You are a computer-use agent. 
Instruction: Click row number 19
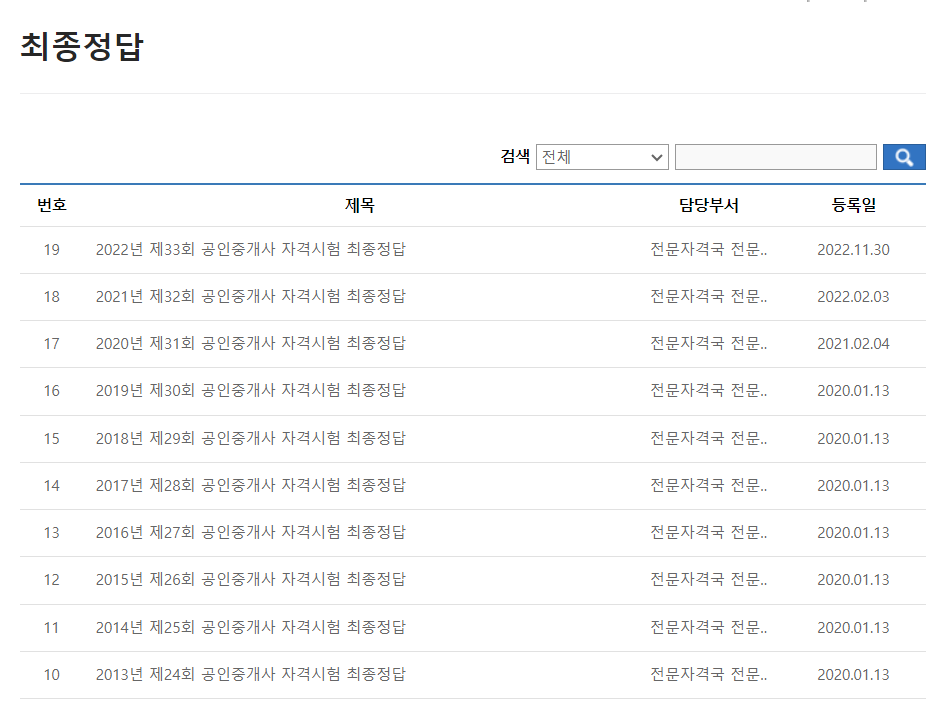click(x=52, y=250)
